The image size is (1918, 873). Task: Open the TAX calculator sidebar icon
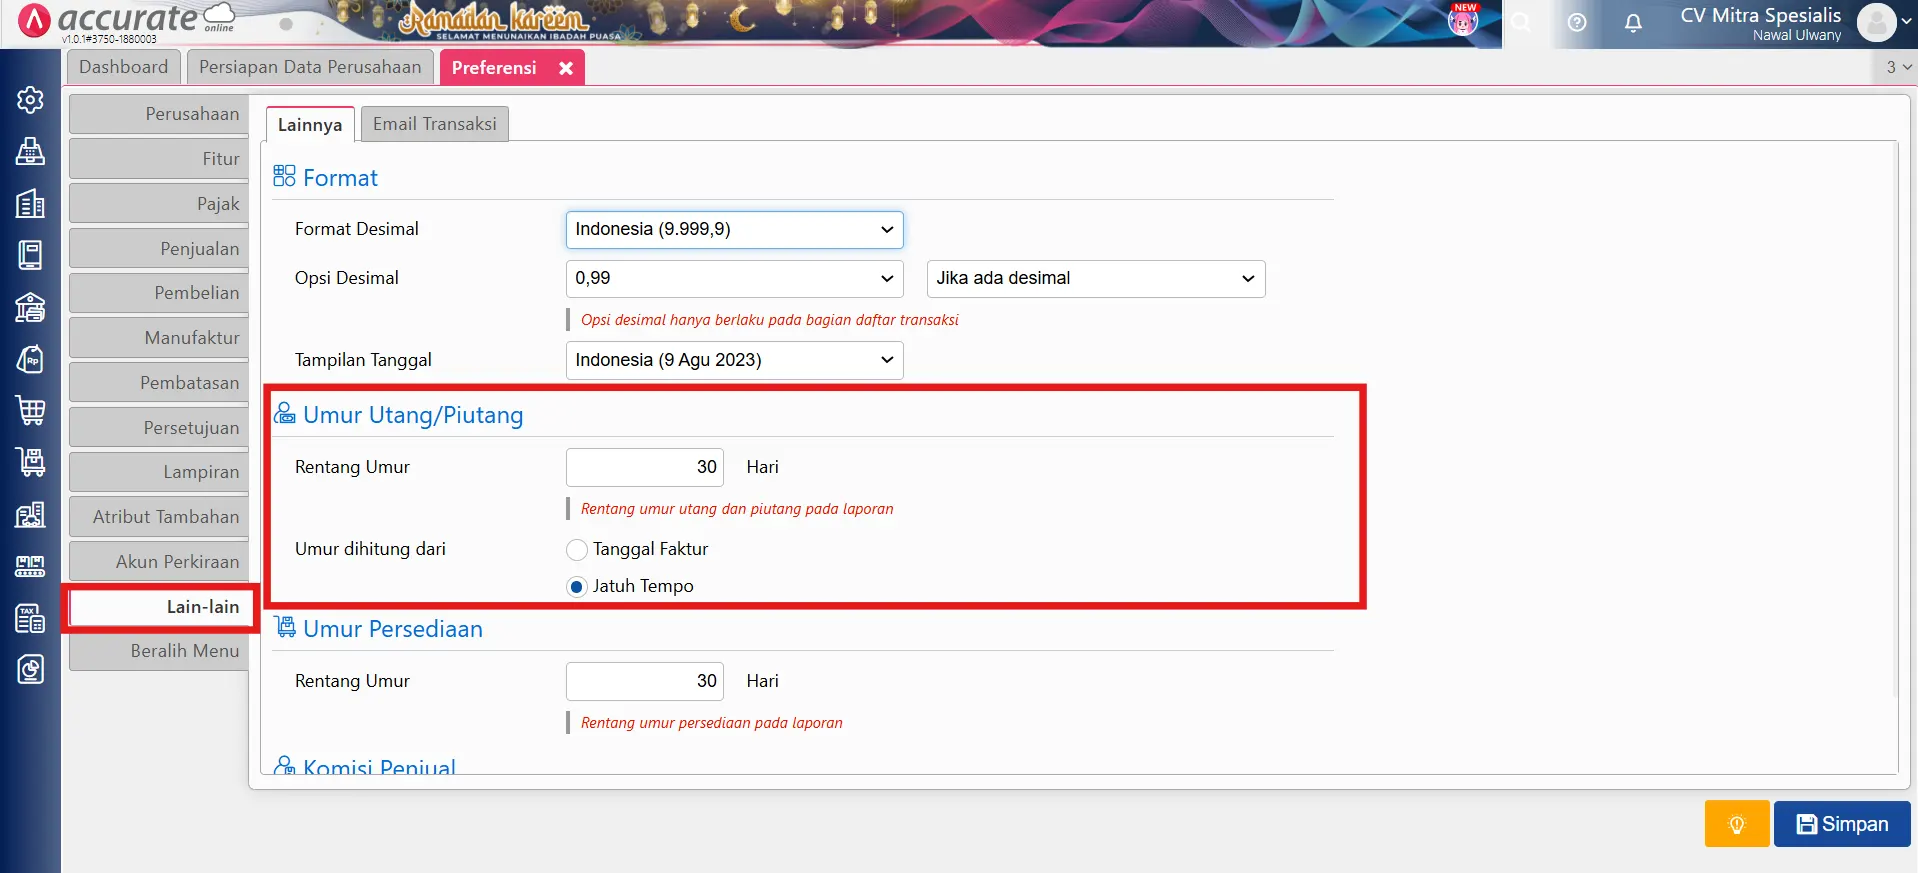[30, 619]
